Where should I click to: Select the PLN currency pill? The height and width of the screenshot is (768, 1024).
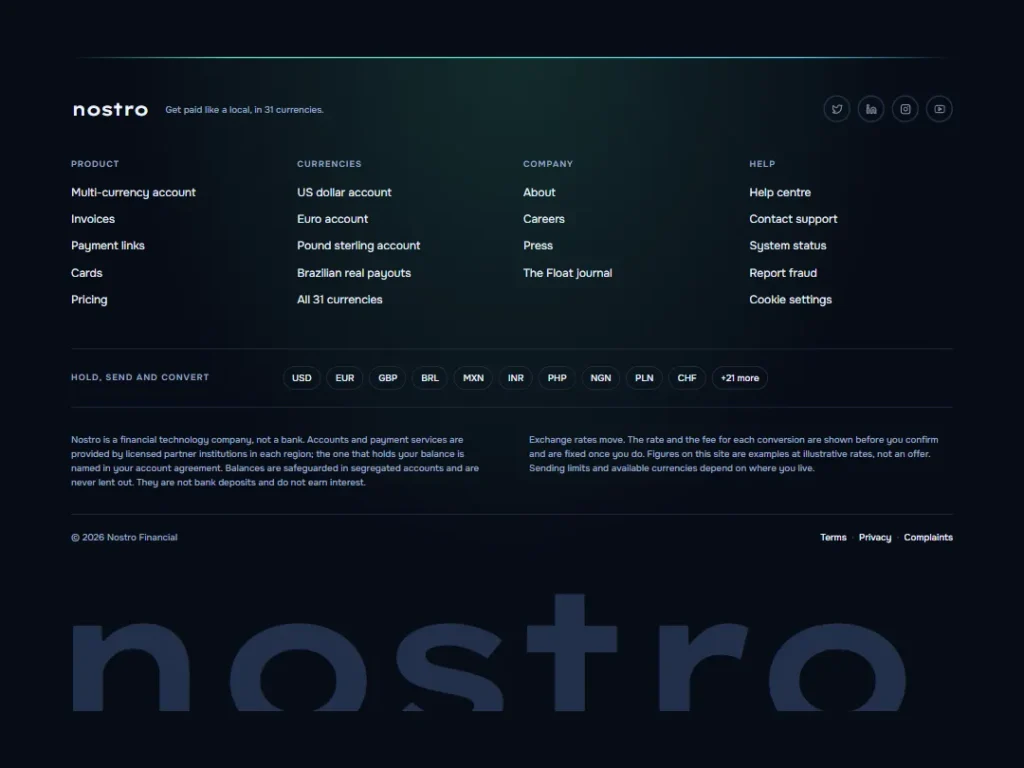[644, 378]
